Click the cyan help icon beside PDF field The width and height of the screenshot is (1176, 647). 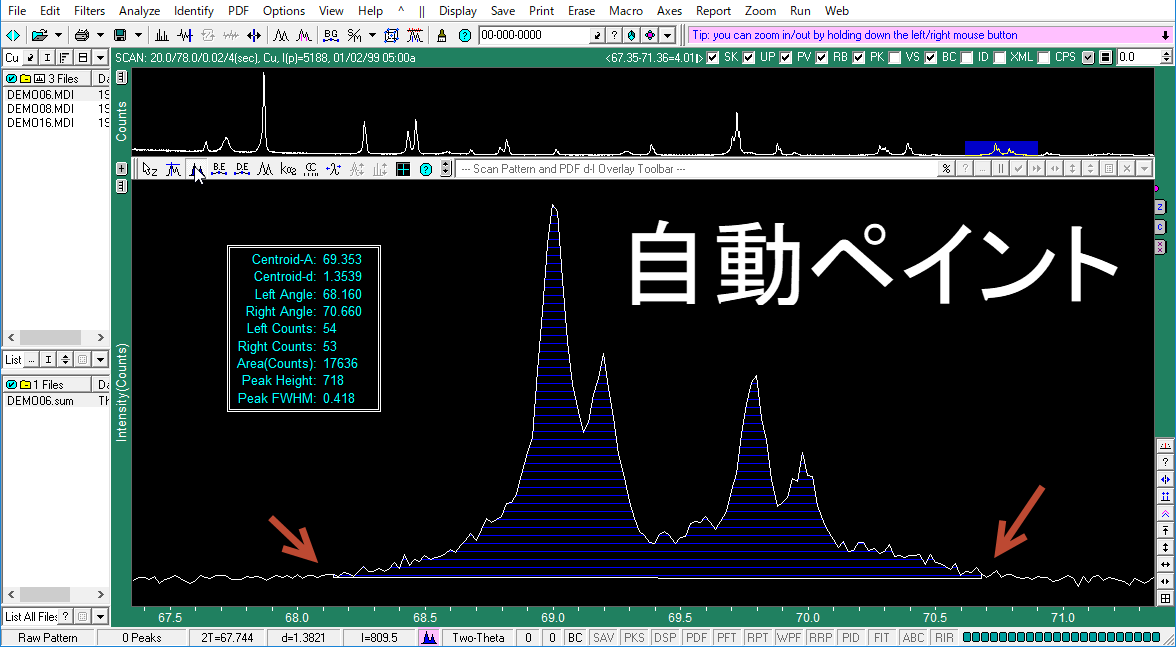(465, 35)
